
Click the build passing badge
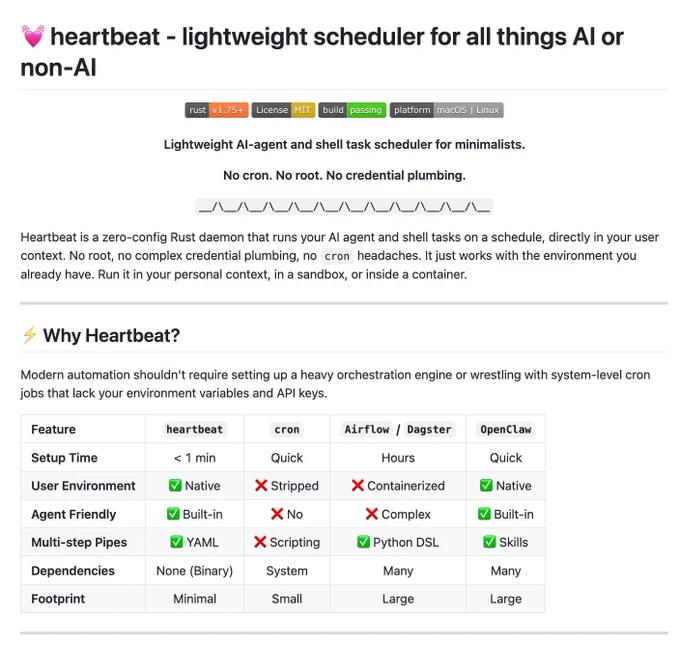(352, 110)
